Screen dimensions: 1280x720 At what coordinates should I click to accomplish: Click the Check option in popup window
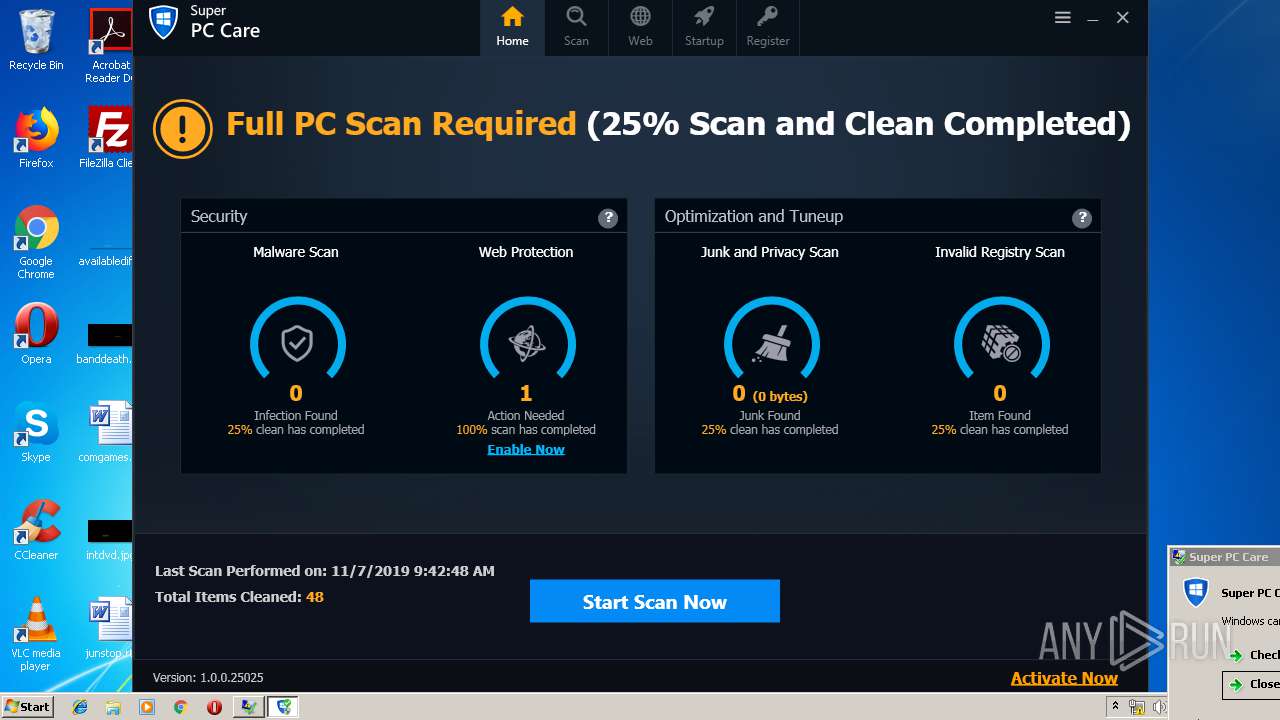tap(1254, 655)
